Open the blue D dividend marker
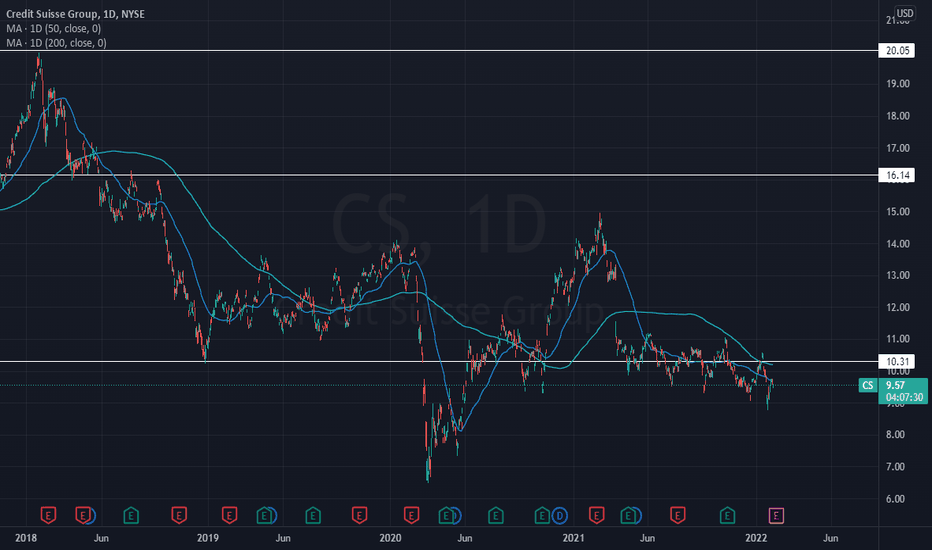932x550 pixels. pos(559,516)
